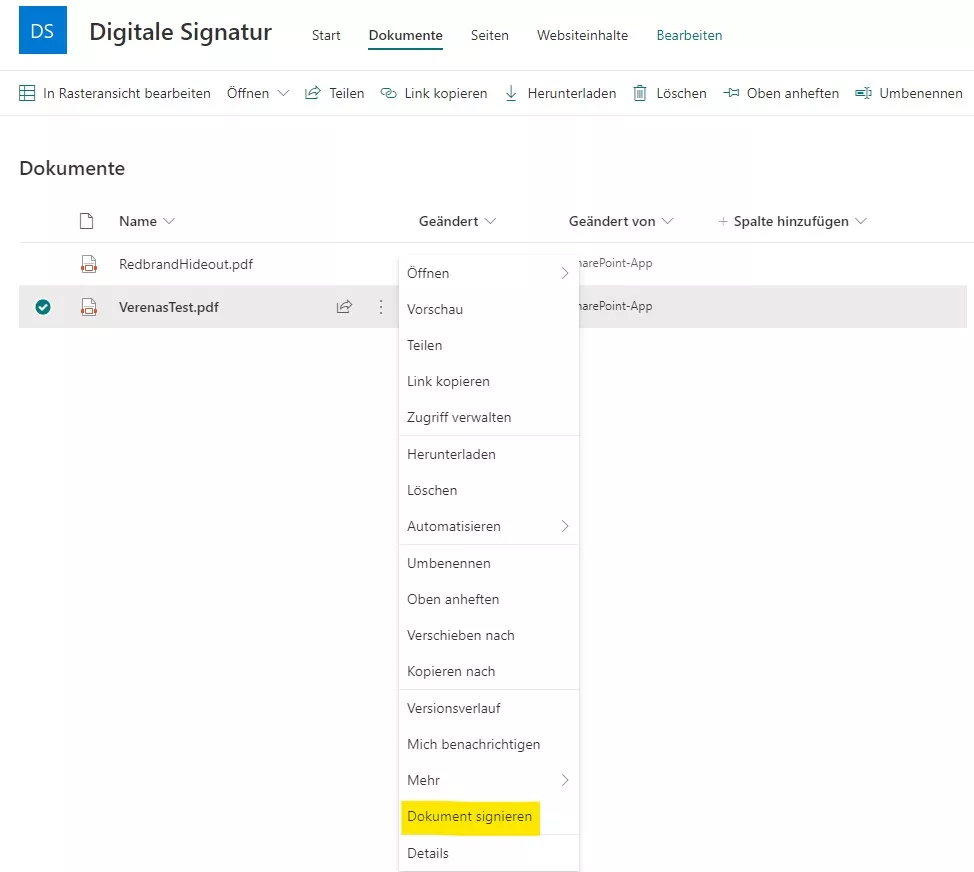Click the Link kopieren chain icon
Screen dimensions: 974x872
tap(387, 93)
